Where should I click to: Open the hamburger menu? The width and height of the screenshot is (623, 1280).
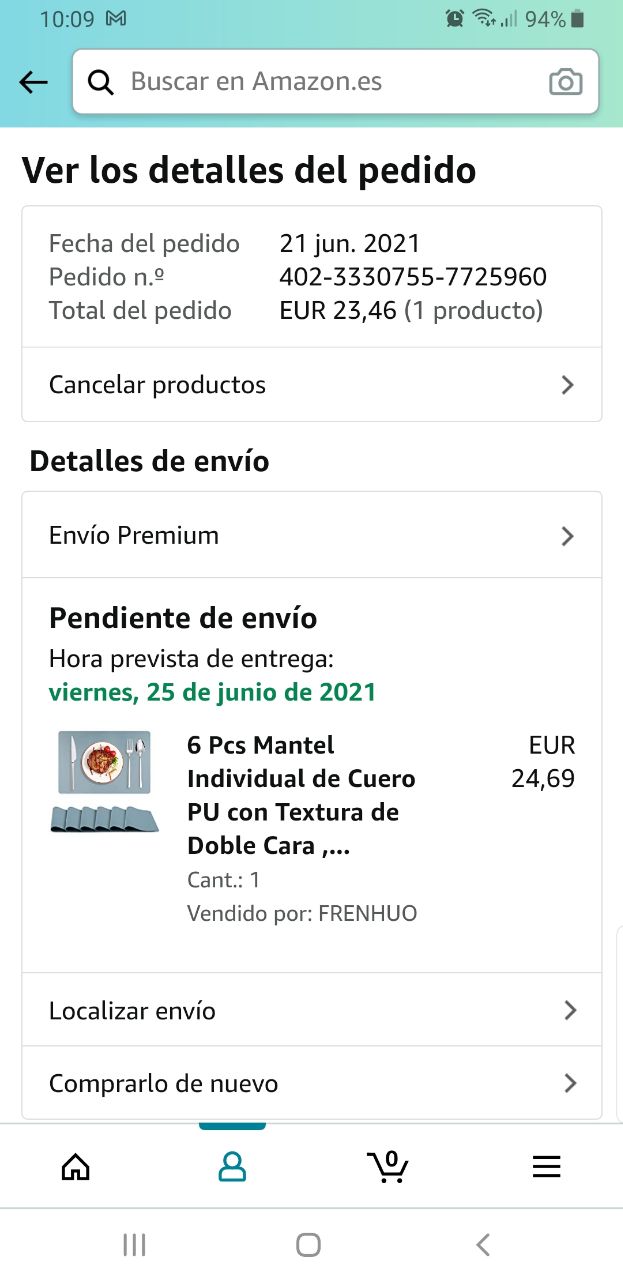point(546,1166)
